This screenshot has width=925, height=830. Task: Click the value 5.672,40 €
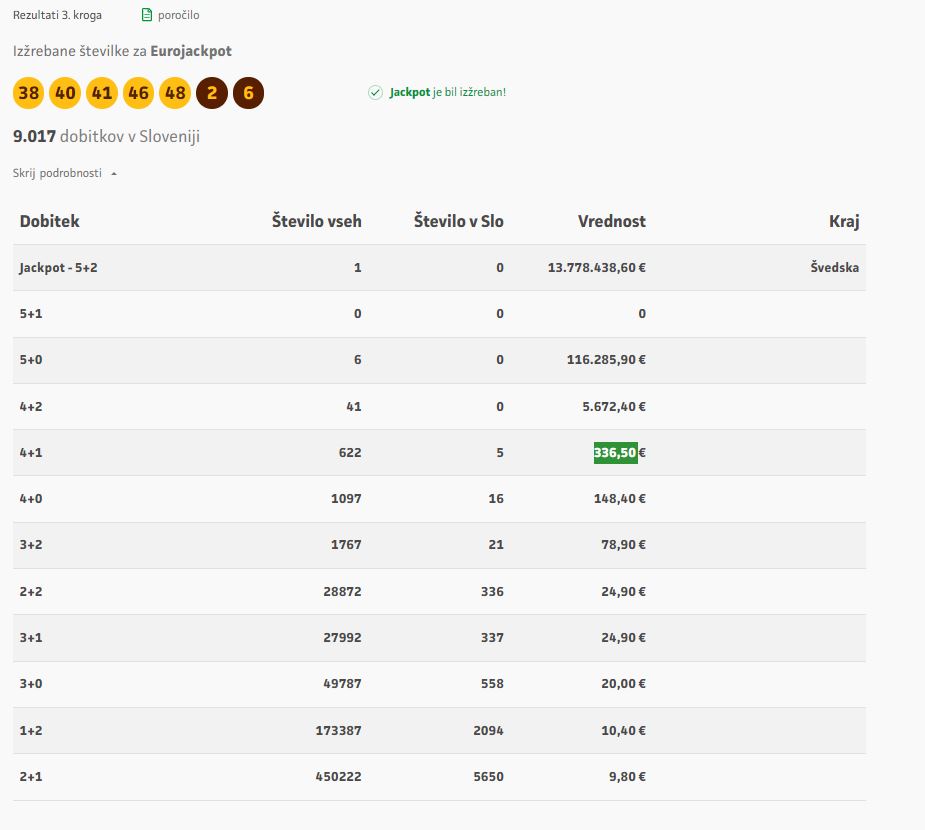point(614,406)
